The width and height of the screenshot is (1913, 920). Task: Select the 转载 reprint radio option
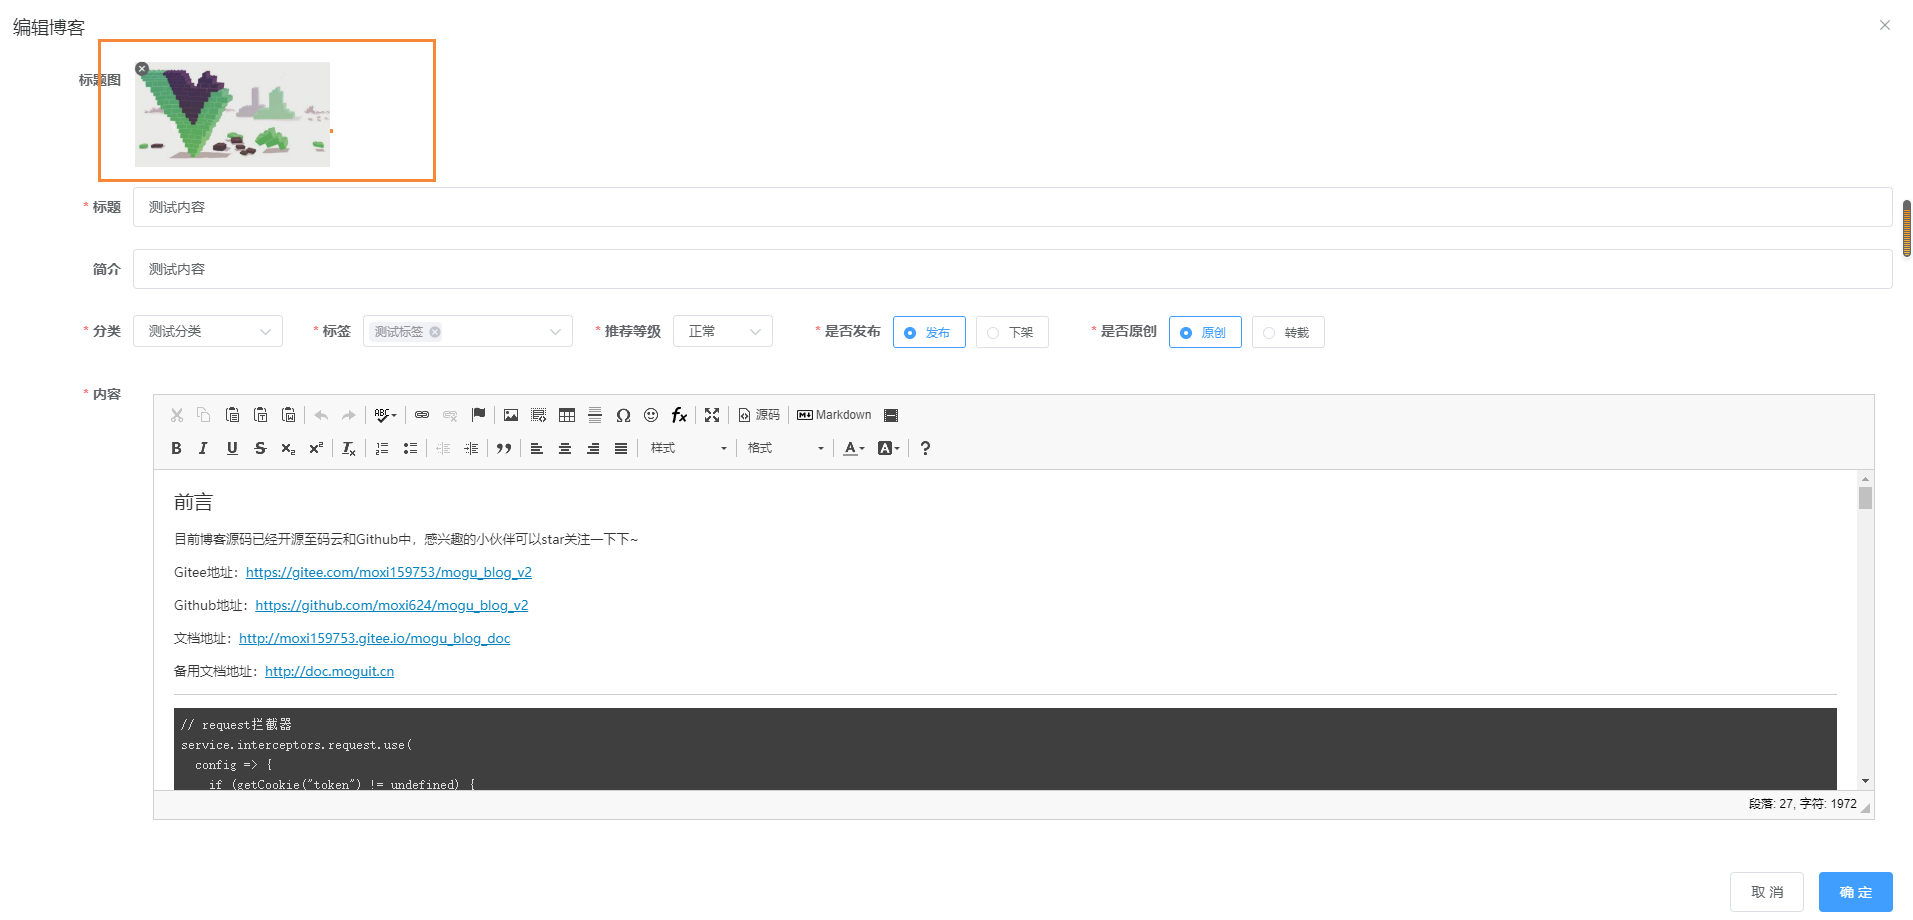tap(1288, 332)
